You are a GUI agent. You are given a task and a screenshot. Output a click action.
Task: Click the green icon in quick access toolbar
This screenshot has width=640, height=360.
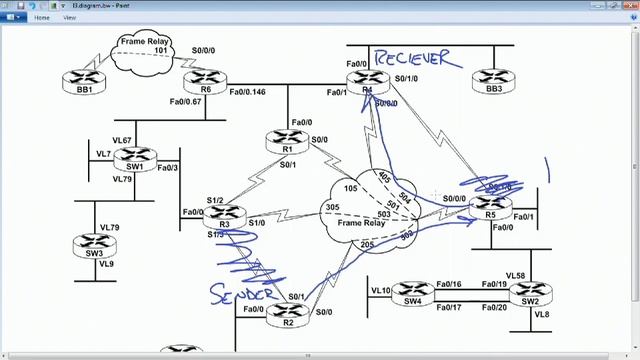click(53, 6)
